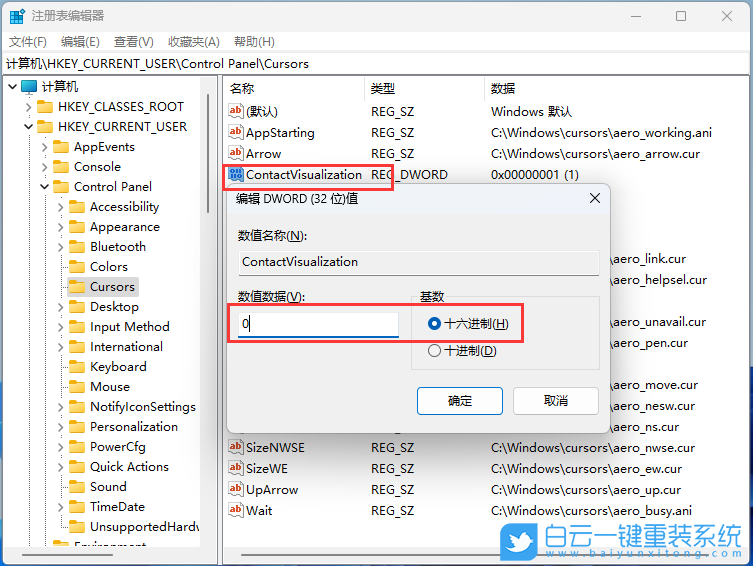753x566 pixels.
Task: Collapse the Control Panel node
Action: [x=44, y=187]
